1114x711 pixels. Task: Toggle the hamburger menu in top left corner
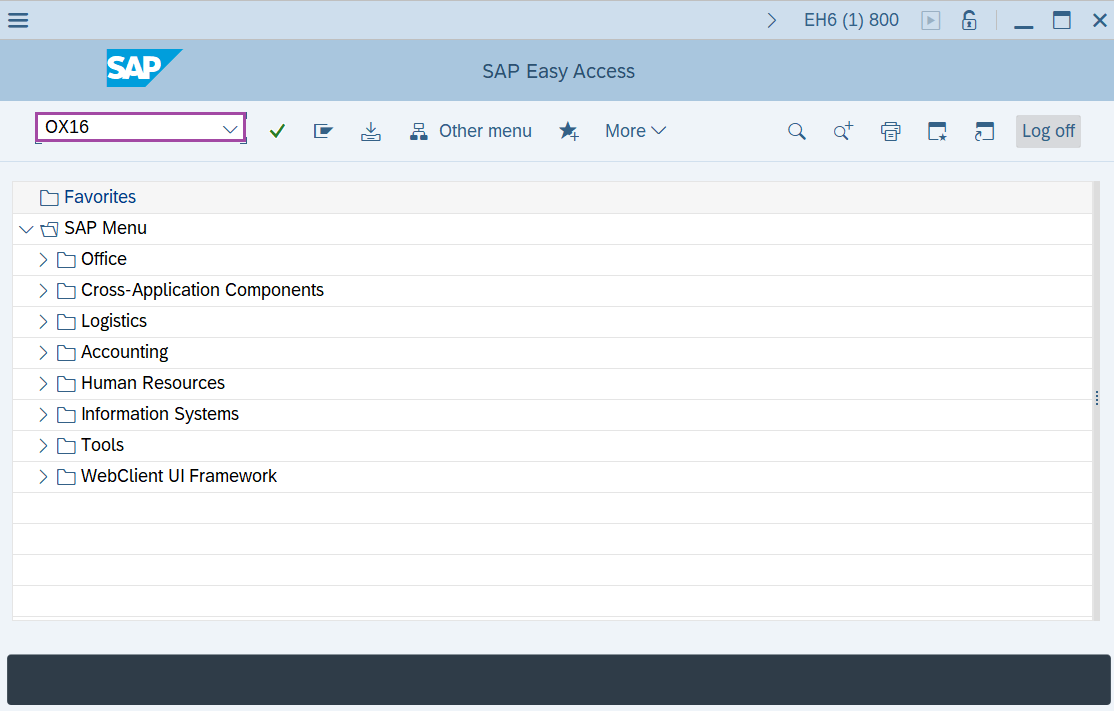[x=18, y=19]
